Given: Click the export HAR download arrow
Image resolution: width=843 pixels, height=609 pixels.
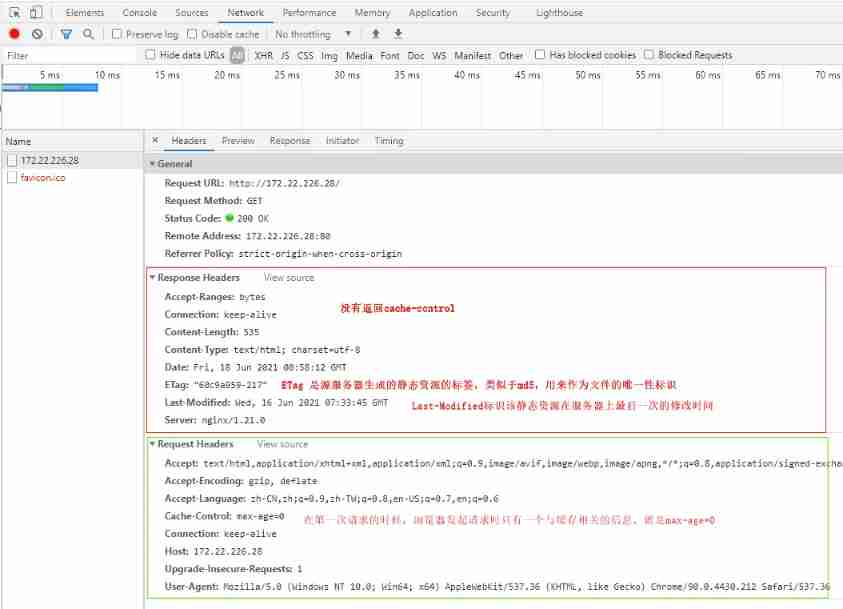Looking at the screenshot, I should [x=398, y=34].
